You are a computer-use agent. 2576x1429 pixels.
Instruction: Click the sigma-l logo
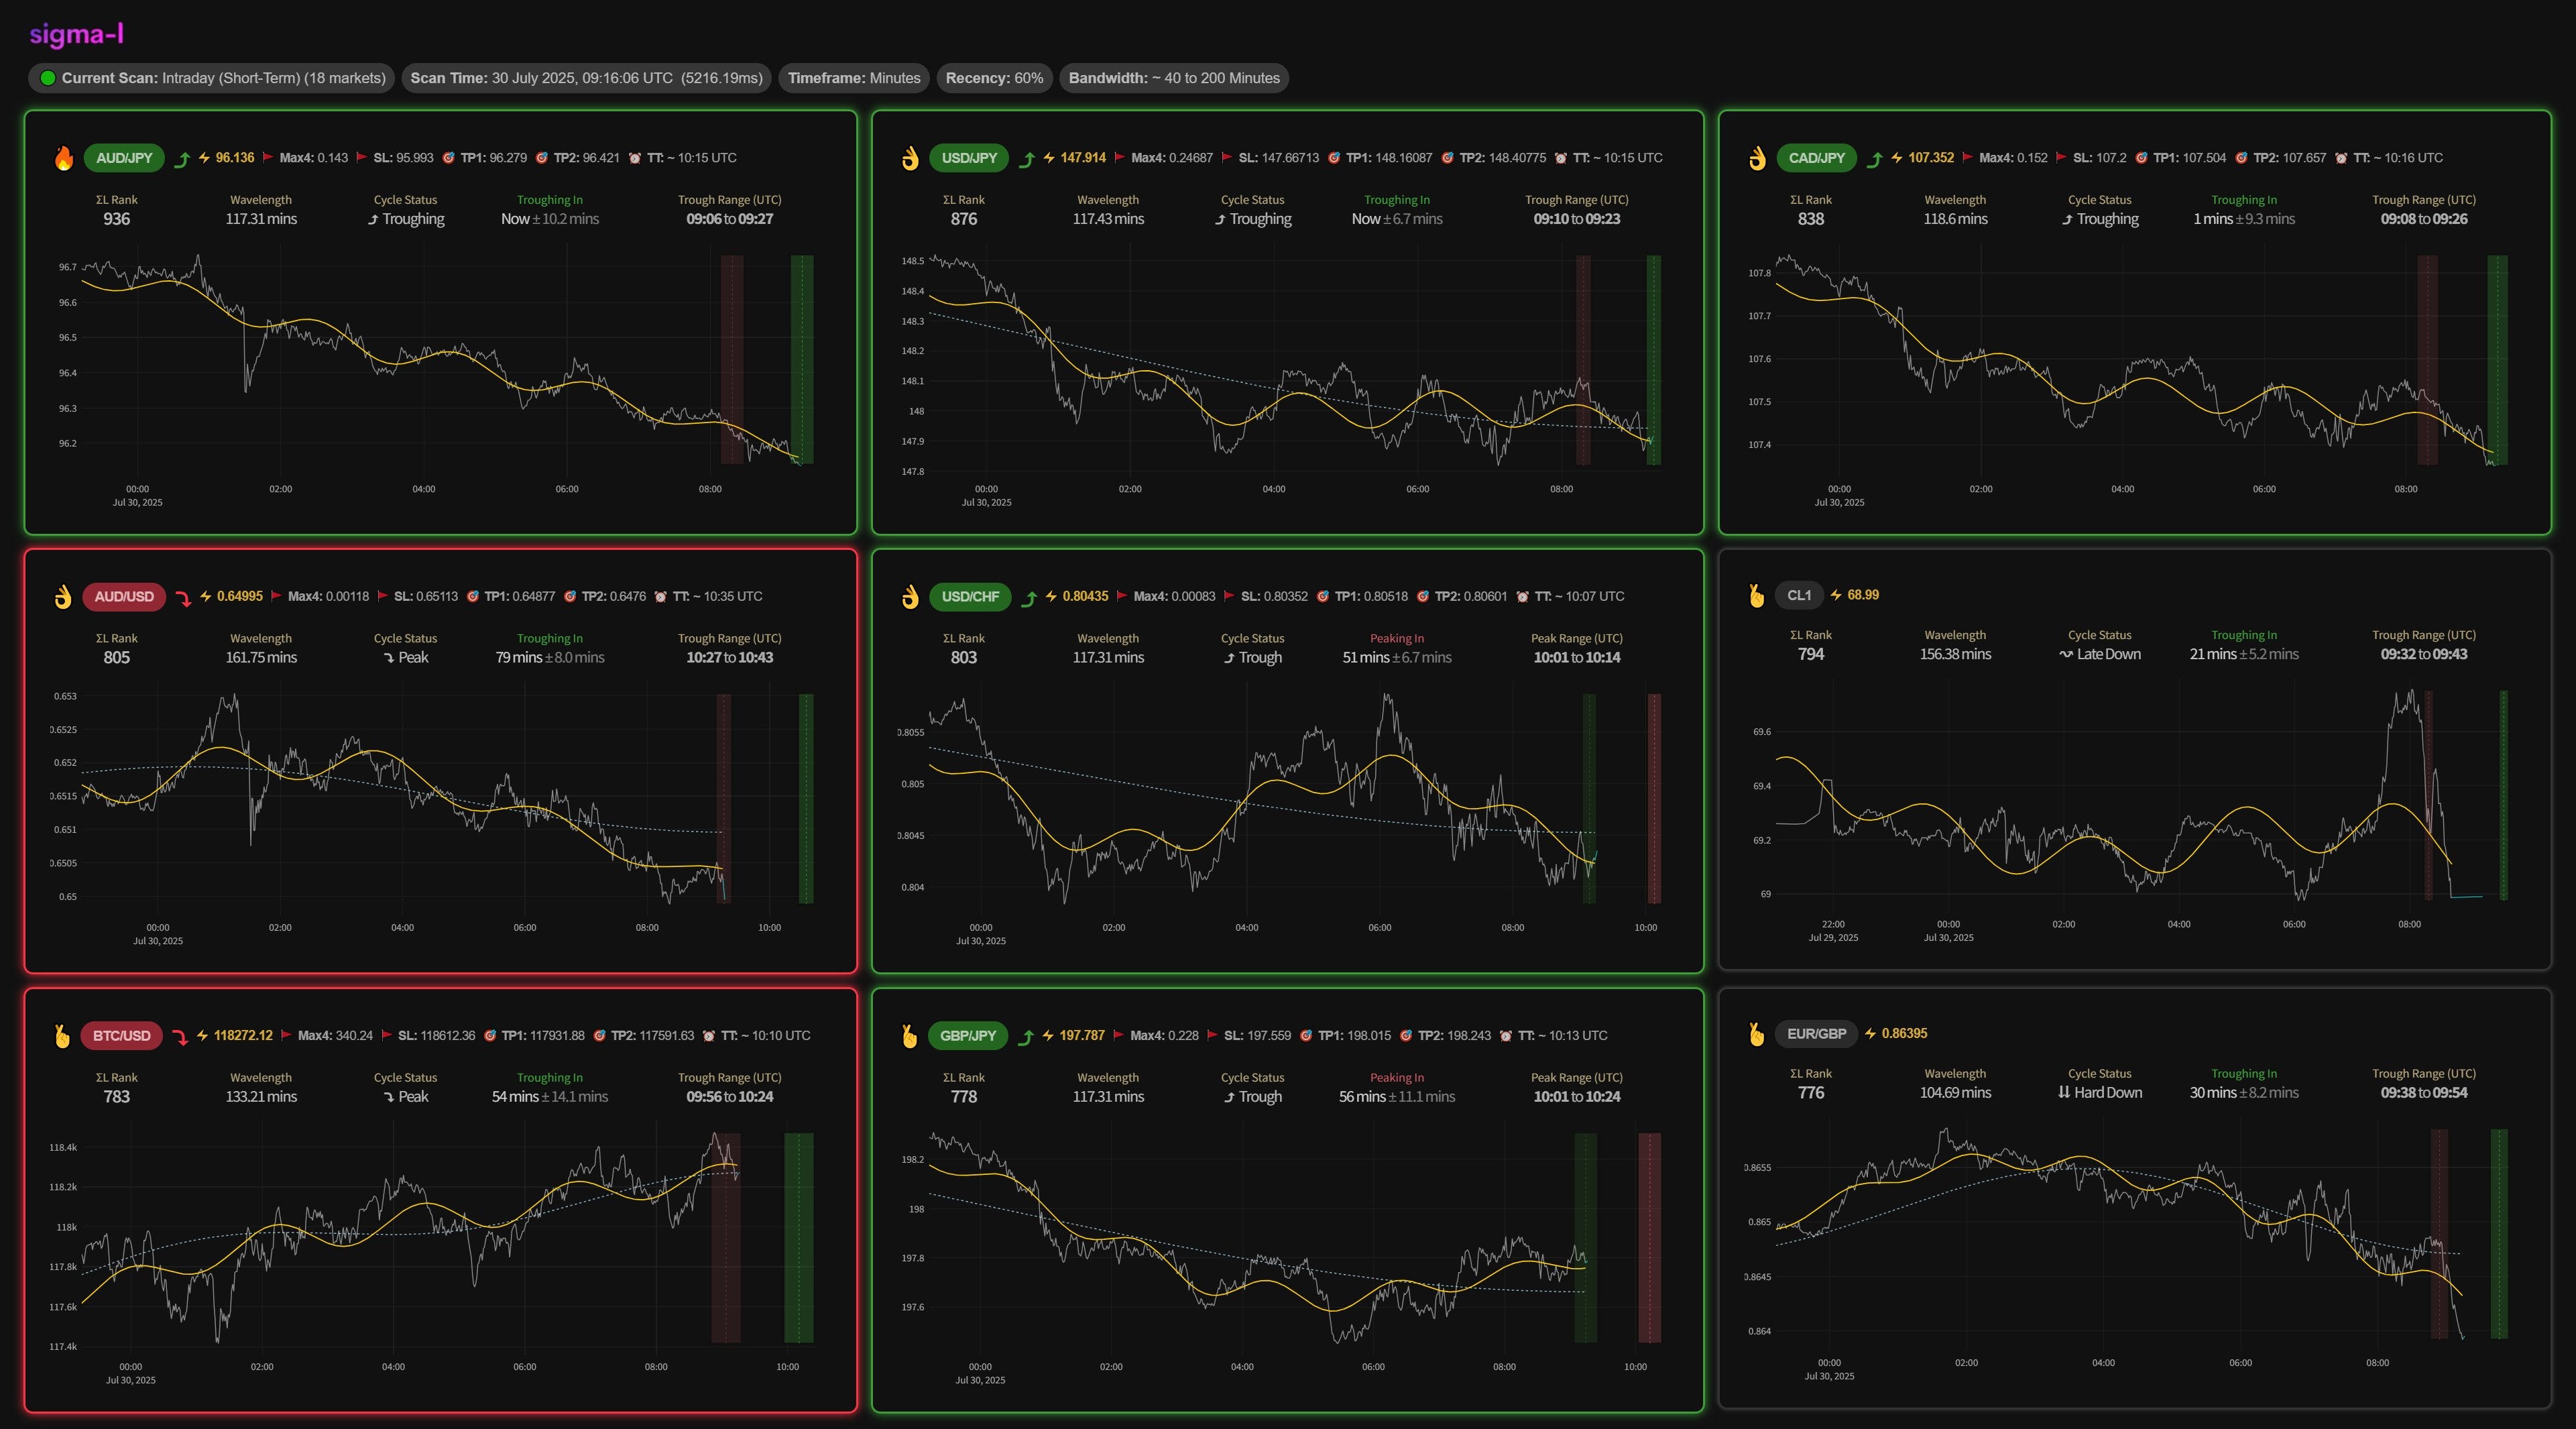[76, 34]
